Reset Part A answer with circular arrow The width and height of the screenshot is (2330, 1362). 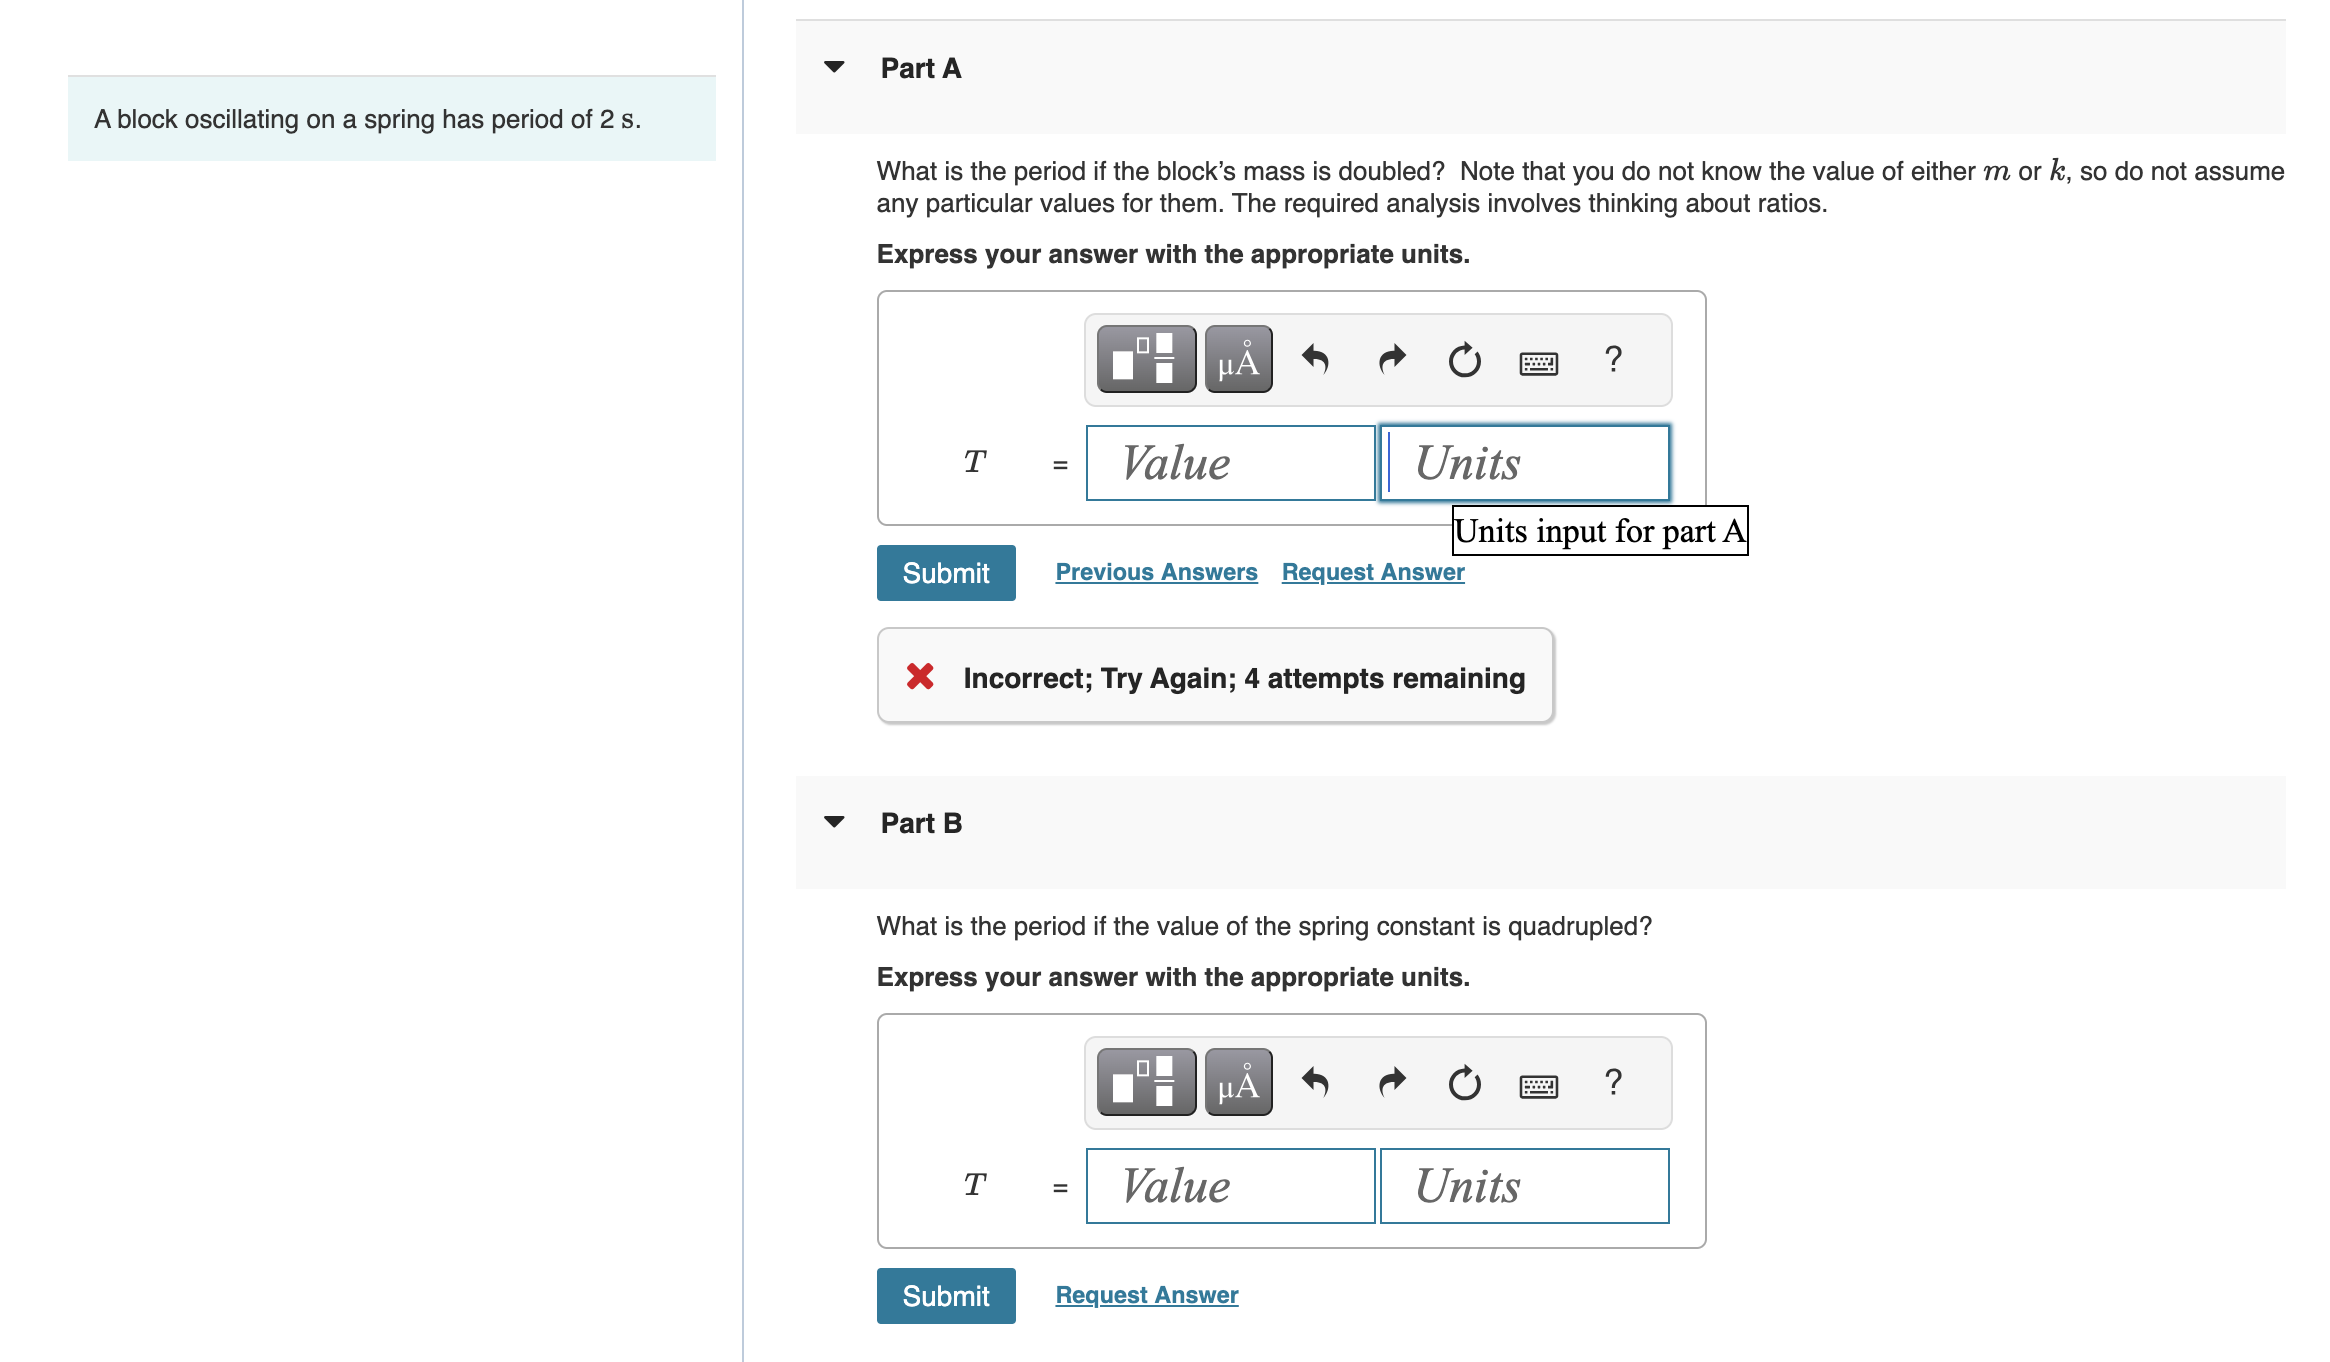coord(1464,359)
